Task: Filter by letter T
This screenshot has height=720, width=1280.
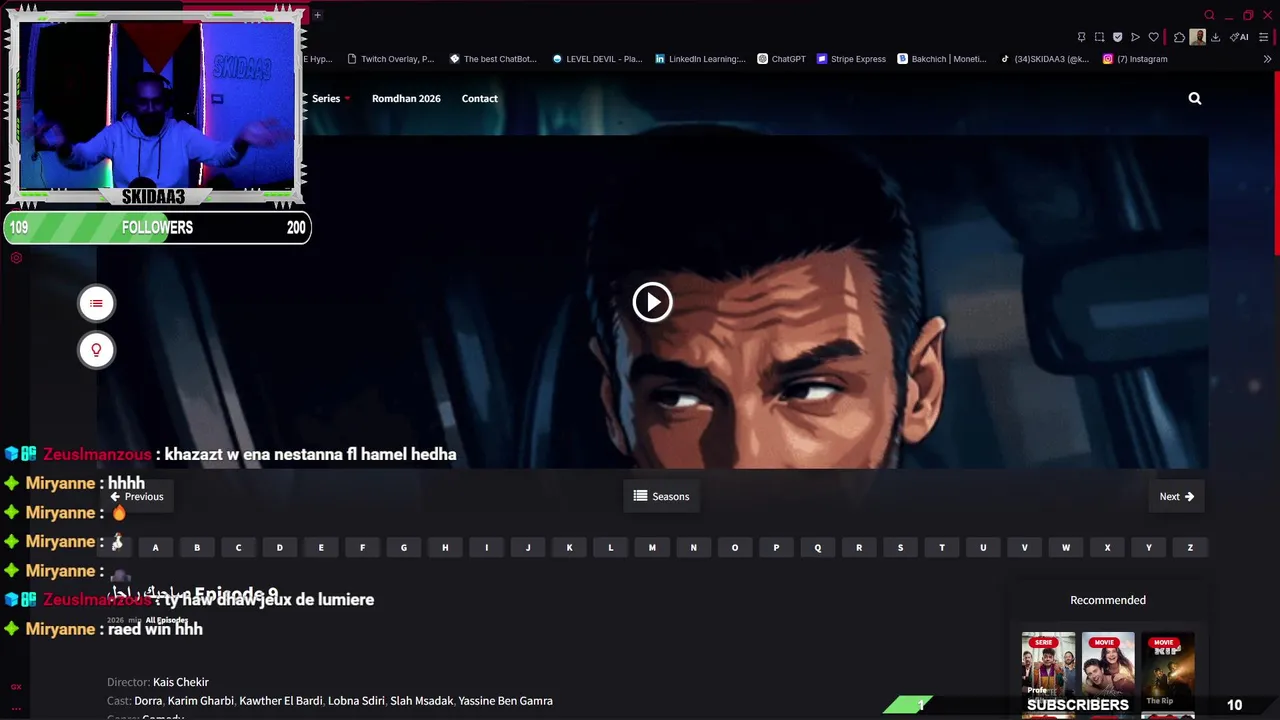Action: 942,547
